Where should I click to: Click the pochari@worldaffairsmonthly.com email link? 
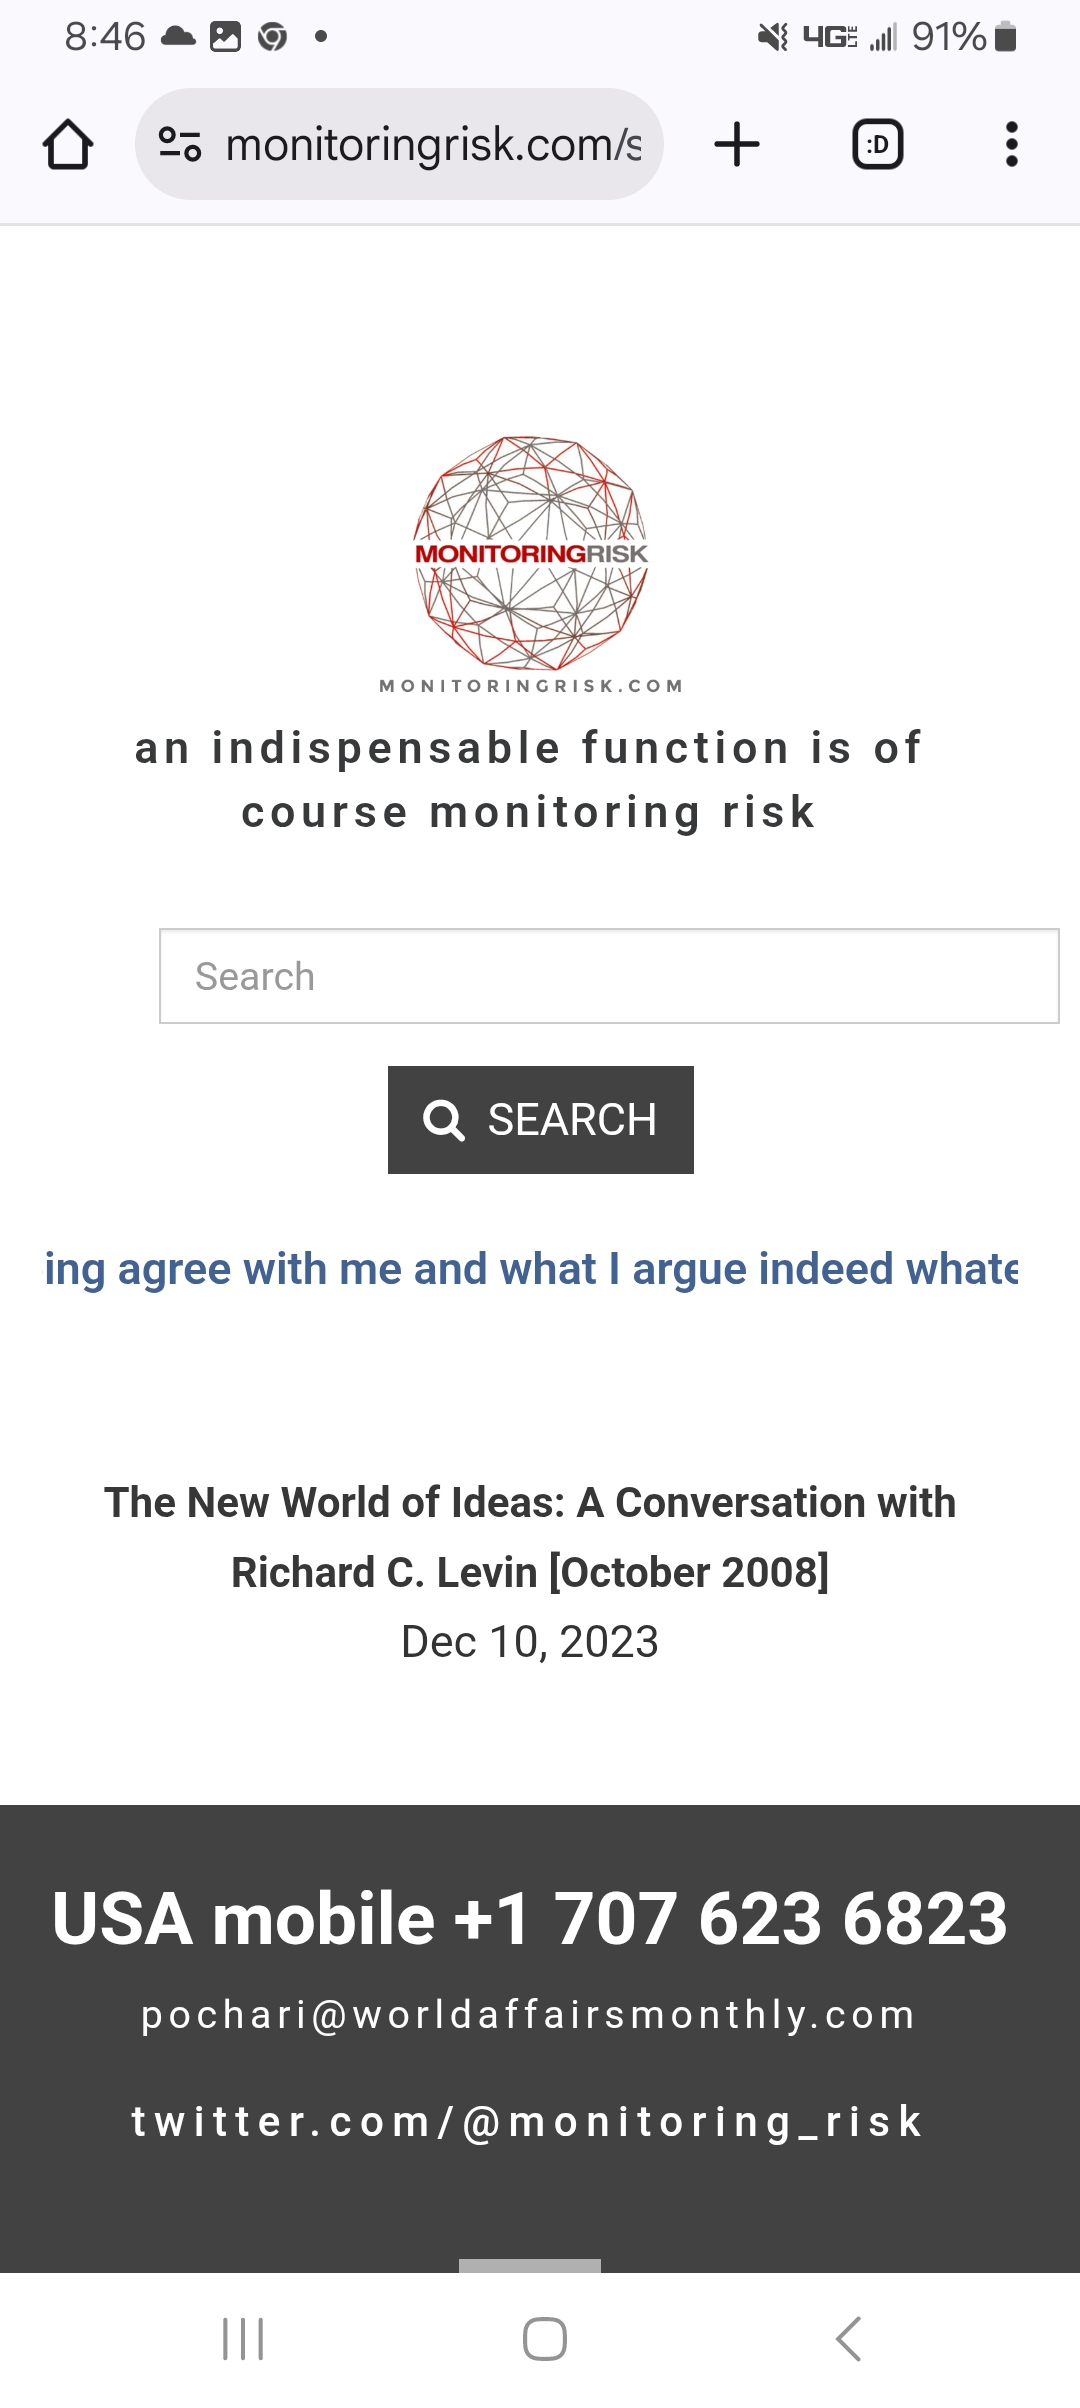click(529, 2015)
